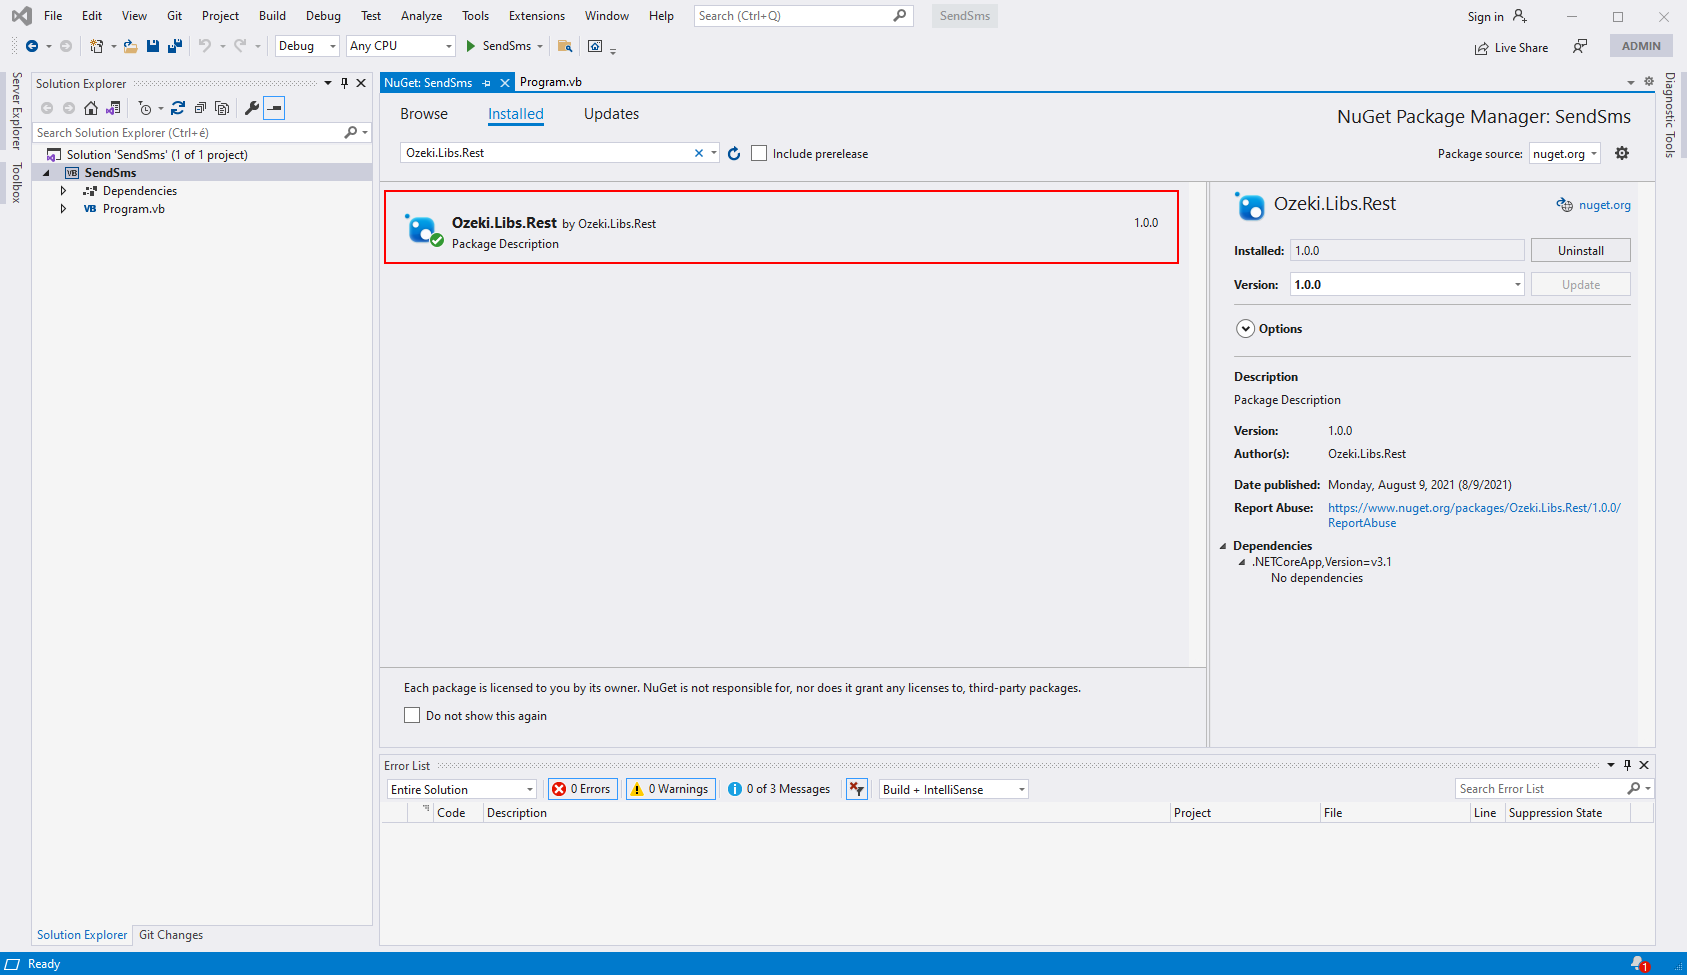Switch to the Git Changes tab

click(x=171, y=935)
